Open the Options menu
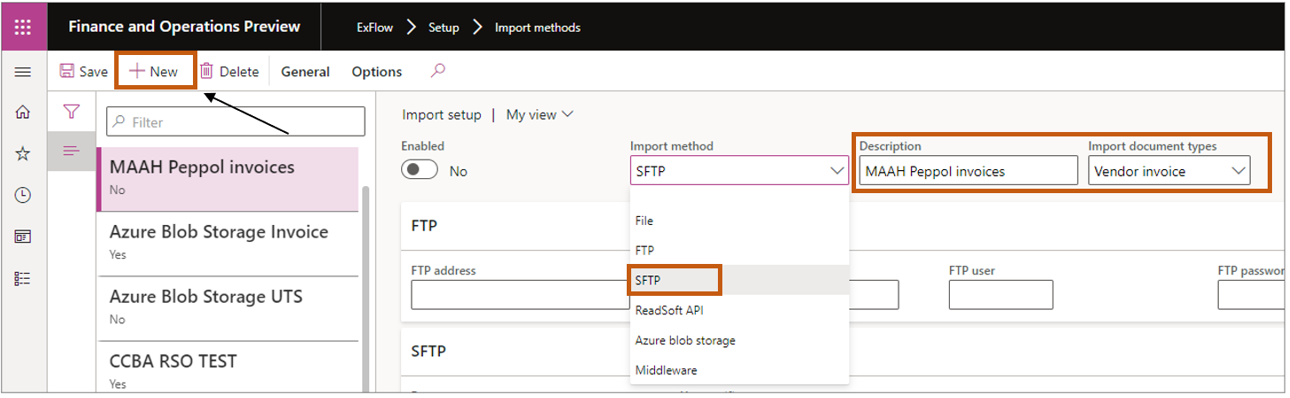This screenshot has width=1290, height=398. 377,72
